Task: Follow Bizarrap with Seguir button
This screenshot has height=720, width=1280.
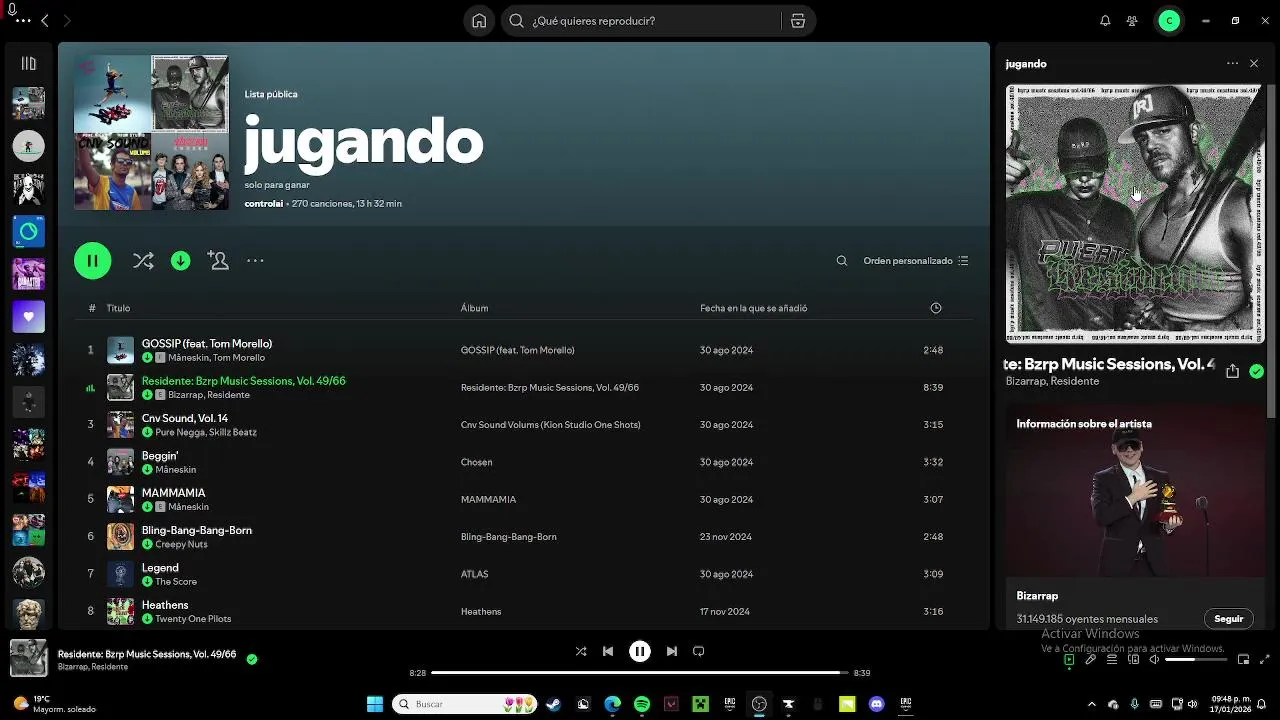Action: [1228, 619]
